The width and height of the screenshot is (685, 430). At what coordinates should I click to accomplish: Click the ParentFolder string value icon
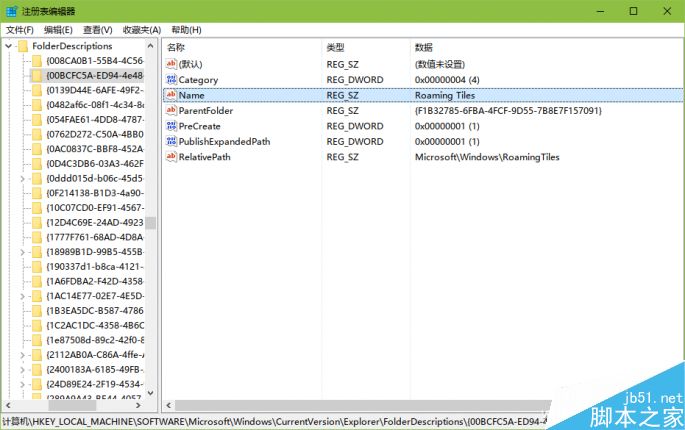point(171,110)
